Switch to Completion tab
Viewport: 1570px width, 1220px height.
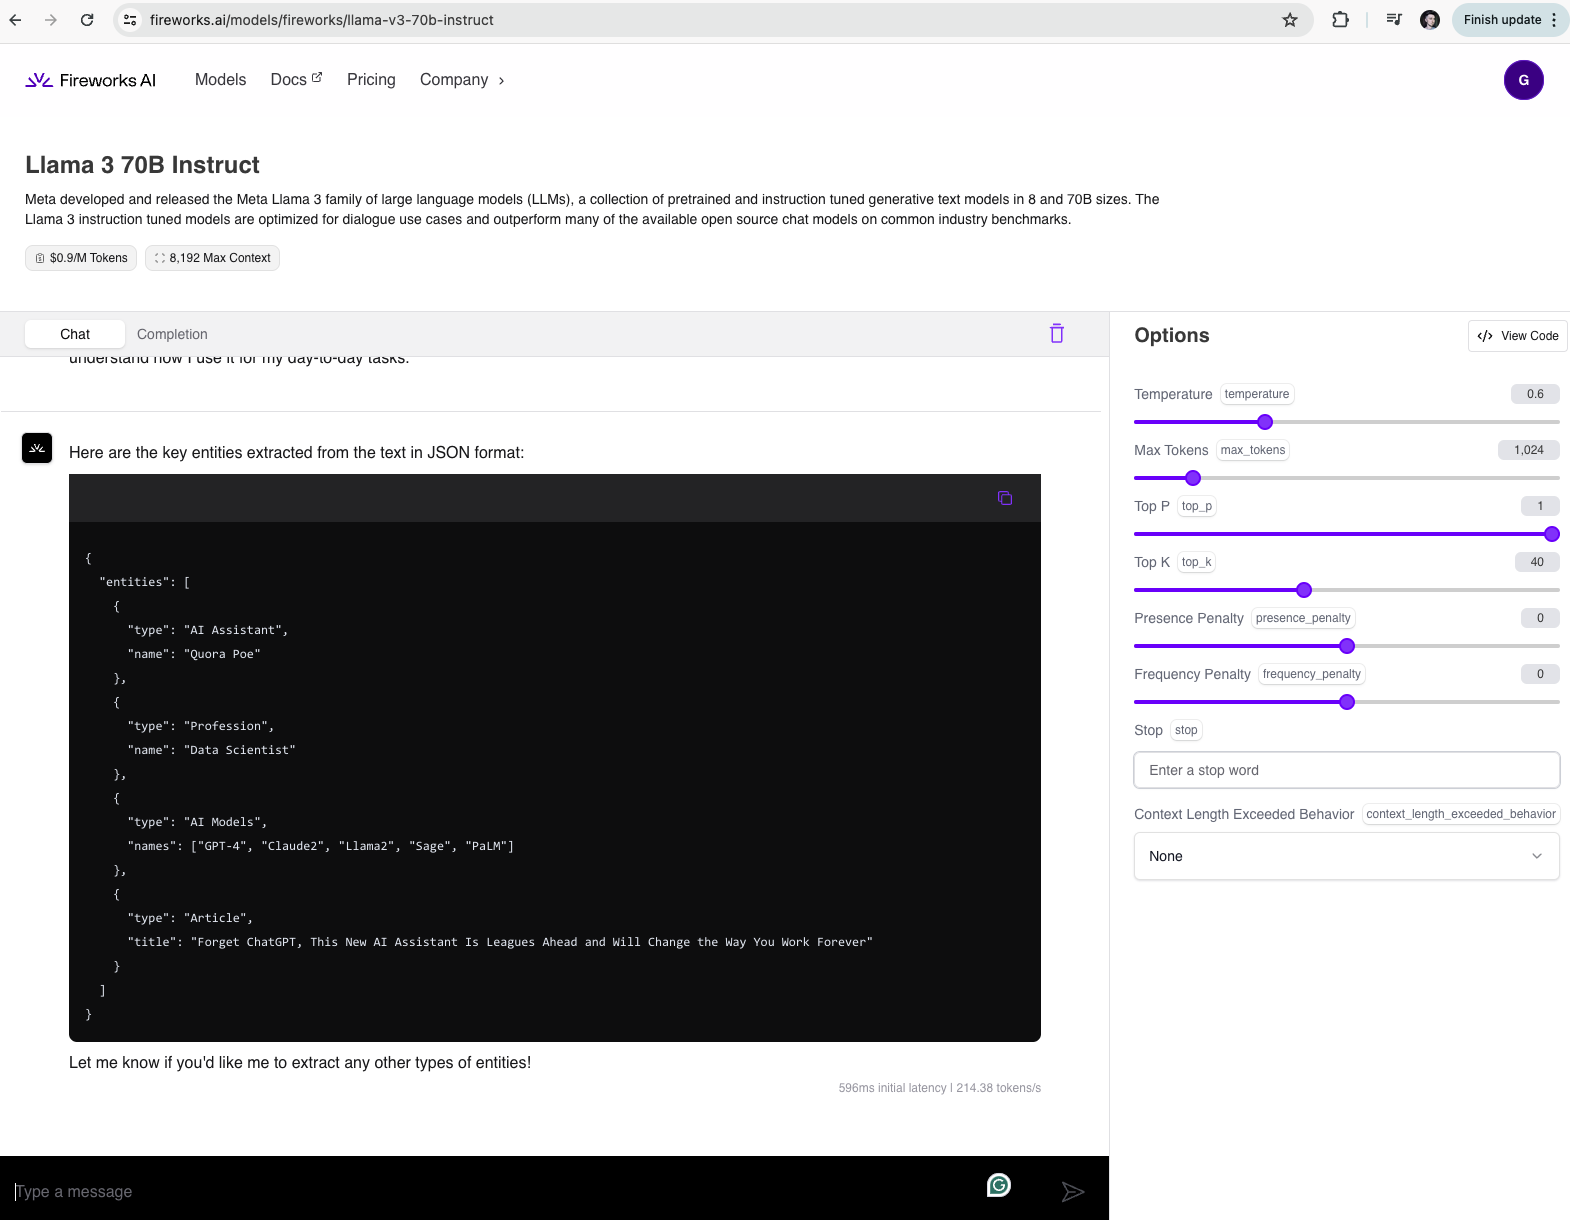(x=172, y=334)
